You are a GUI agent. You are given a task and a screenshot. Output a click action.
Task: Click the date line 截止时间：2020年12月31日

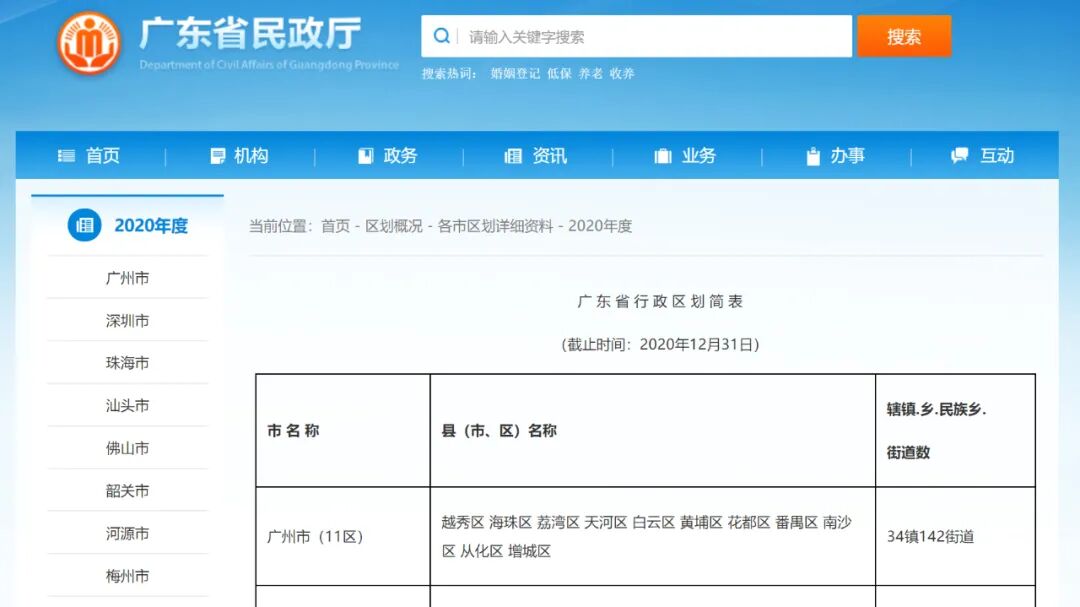click(661, 344)
